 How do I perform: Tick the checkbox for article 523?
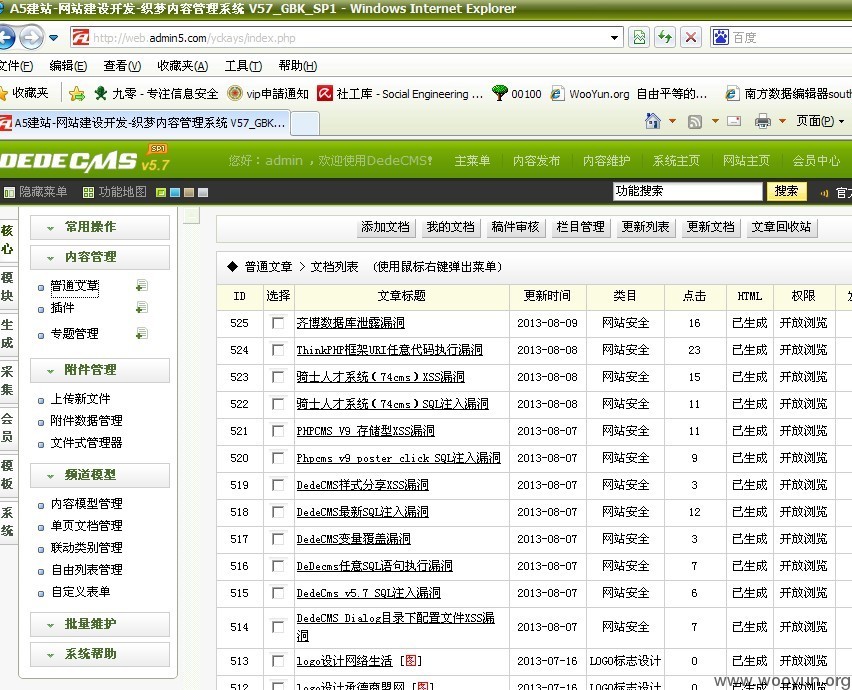[x=278, y=377]
